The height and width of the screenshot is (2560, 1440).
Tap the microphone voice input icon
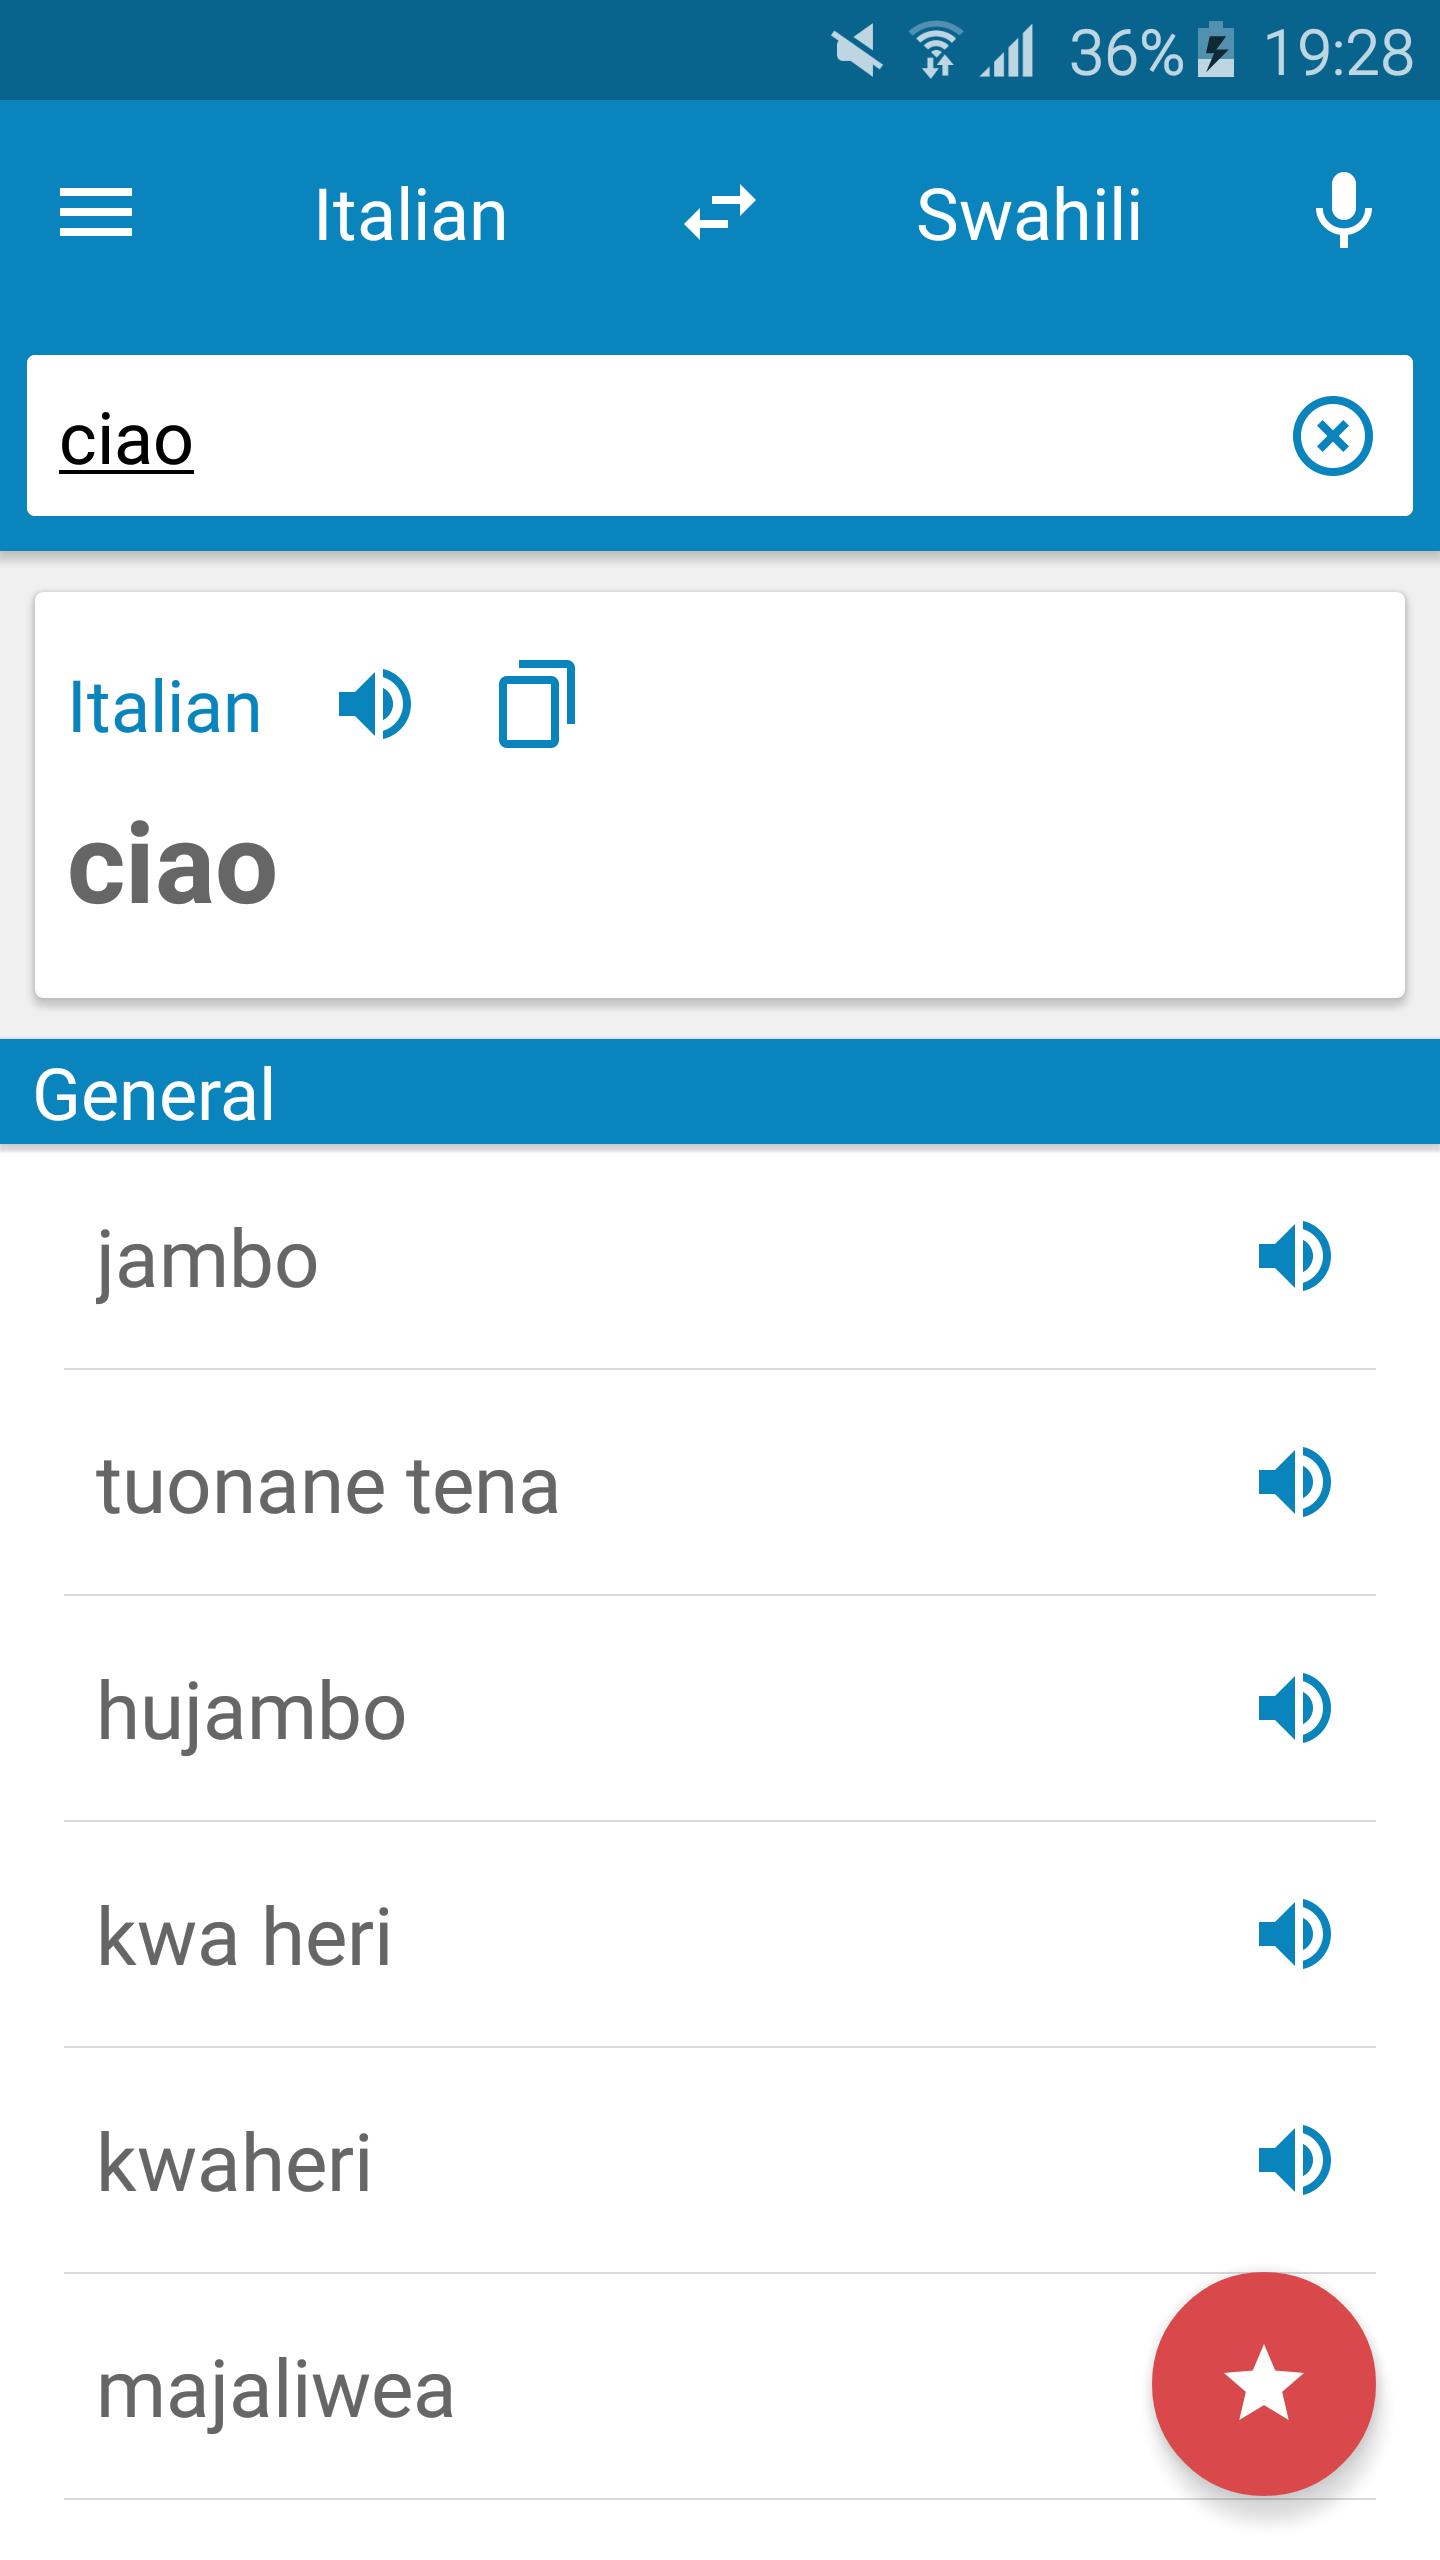click(x=1343, y=212)
